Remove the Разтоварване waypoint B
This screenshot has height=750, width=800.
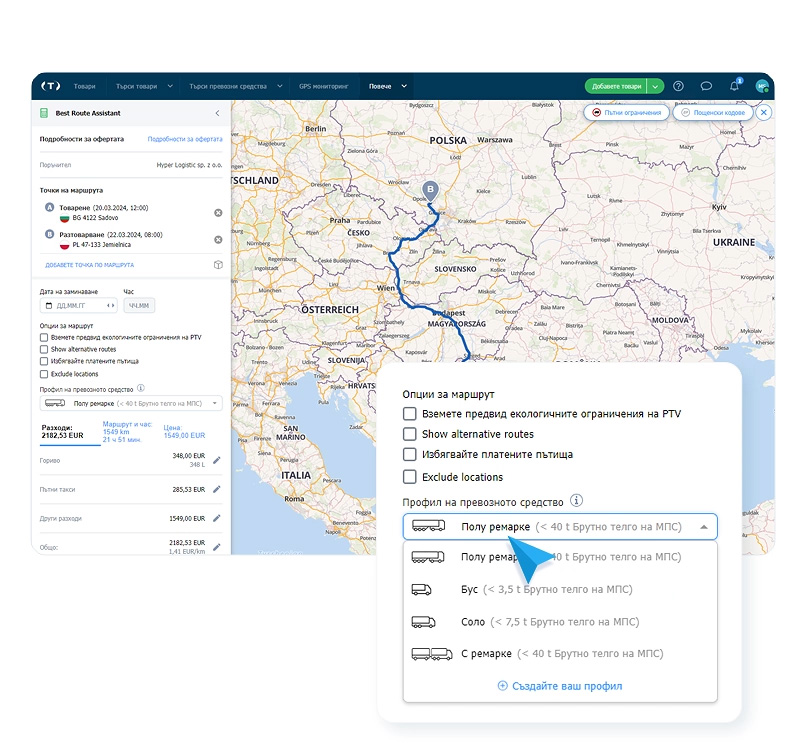(x=218, y=240)
